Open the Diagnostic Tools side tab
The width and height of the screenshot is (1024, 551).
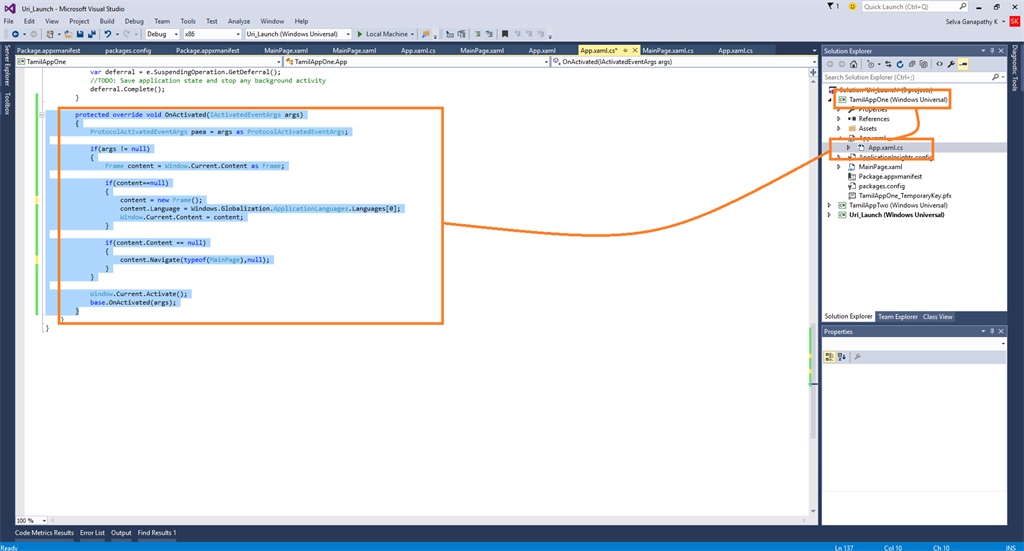coord(1015,68)
